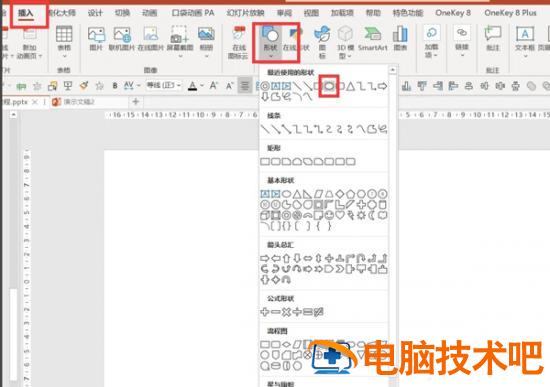
Task: Toggle the paragraph alignment button
Action: click(x=244, y=86)
